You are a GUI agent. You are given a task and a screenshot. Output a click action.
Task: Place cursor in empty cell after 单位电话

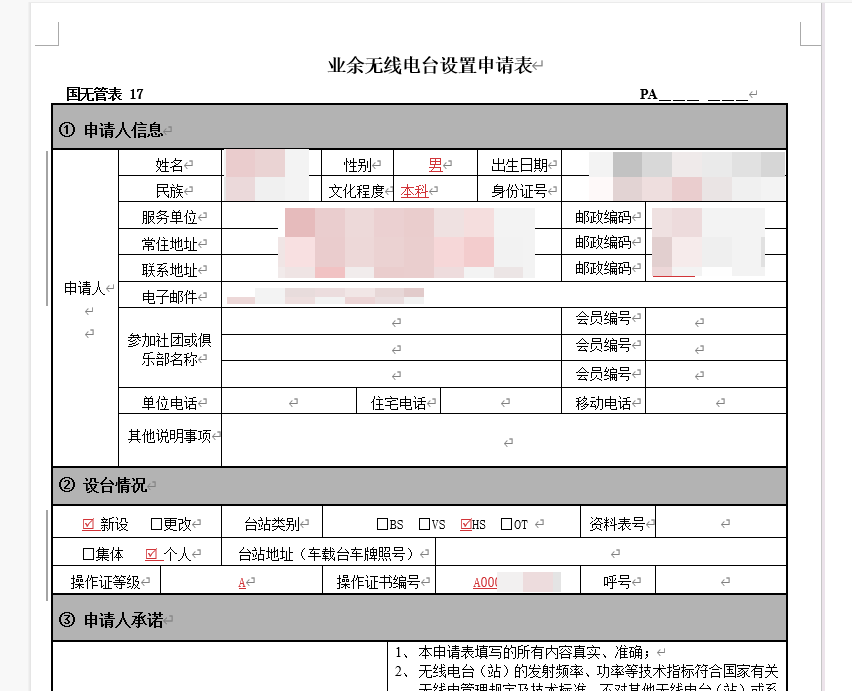(x=289, y=401)
